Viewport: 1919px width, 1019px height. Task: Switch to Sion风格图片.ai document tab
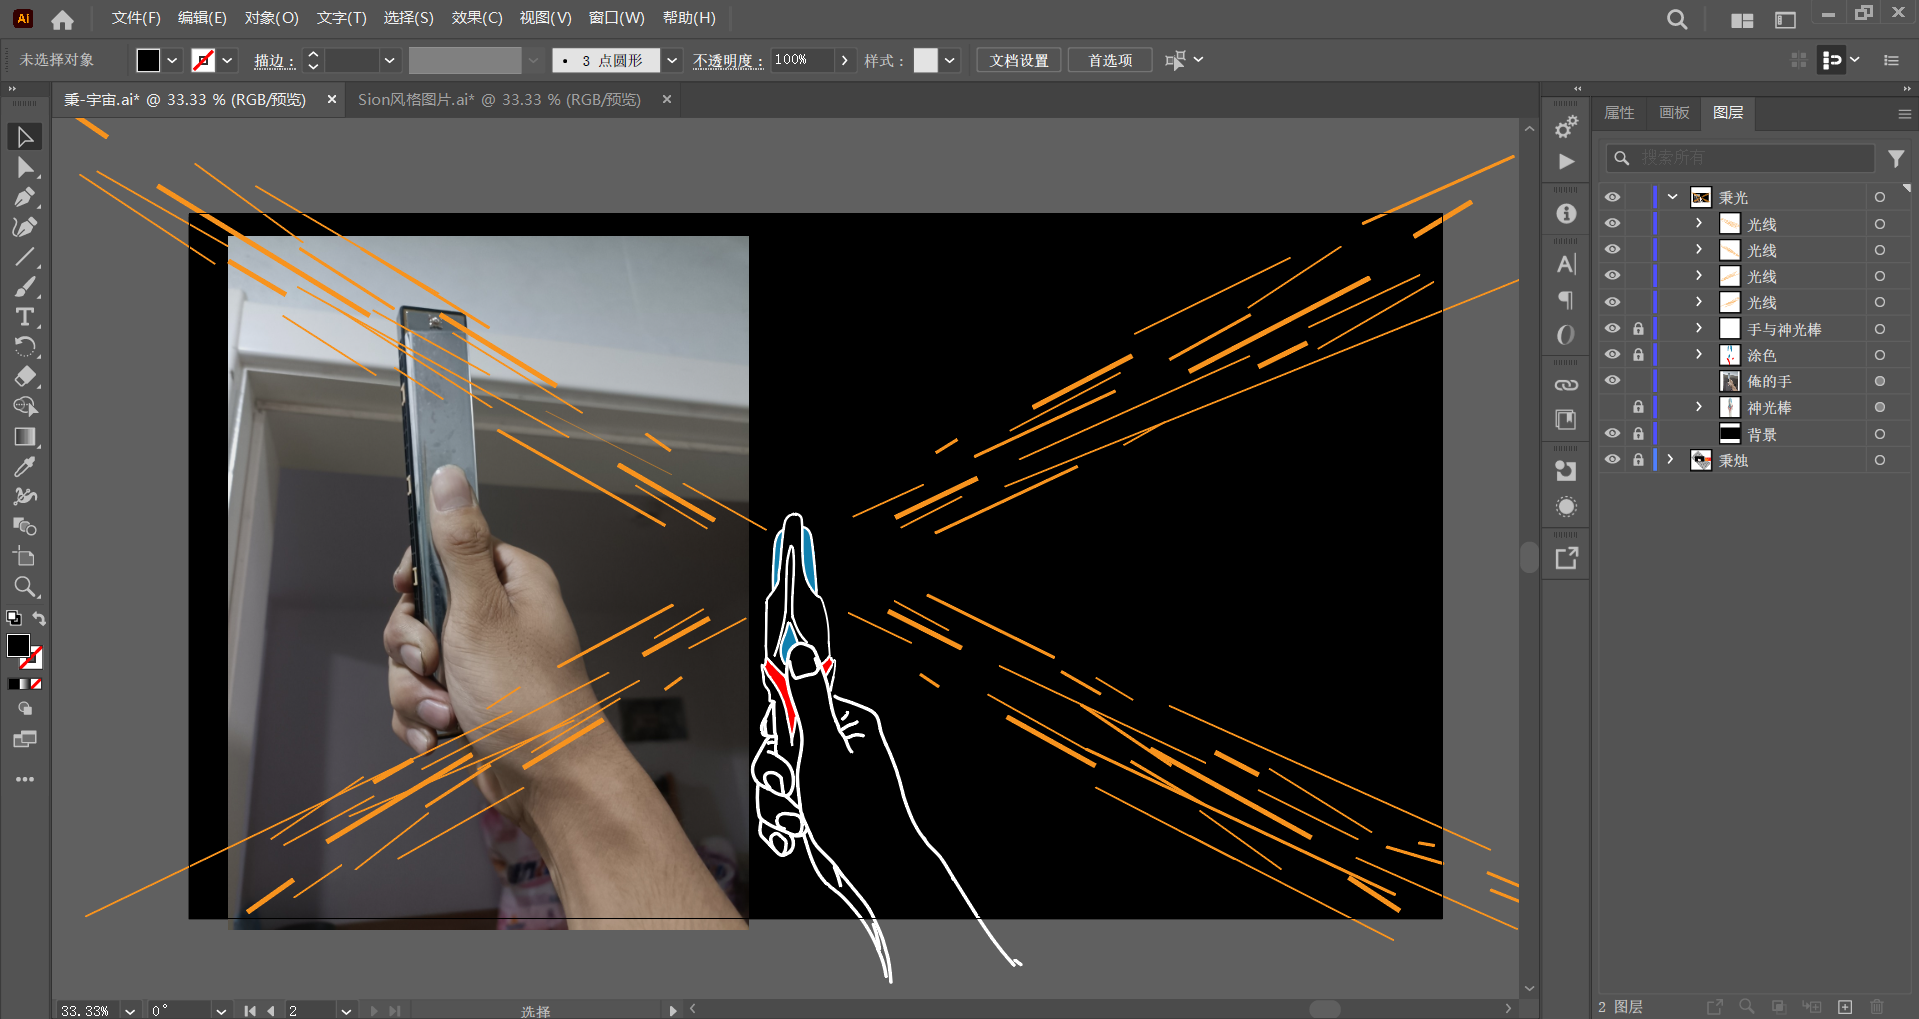[x=499, y=100]
